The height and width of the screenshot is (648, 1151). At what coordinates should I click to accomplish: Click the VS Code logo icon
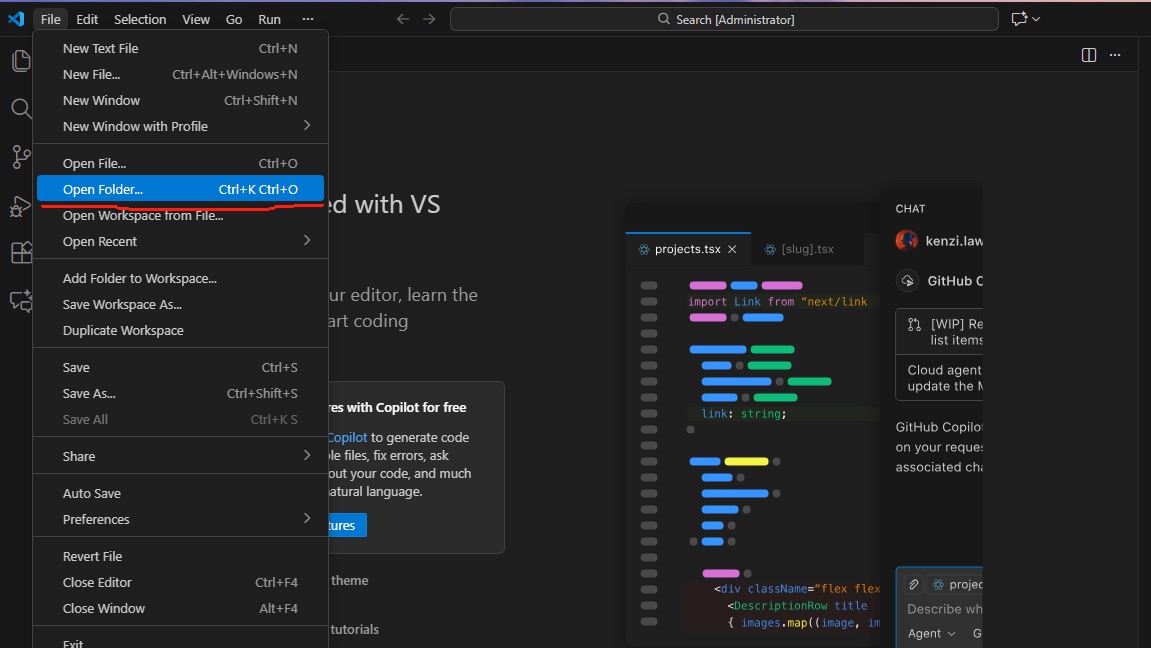[x=15, y=19]
